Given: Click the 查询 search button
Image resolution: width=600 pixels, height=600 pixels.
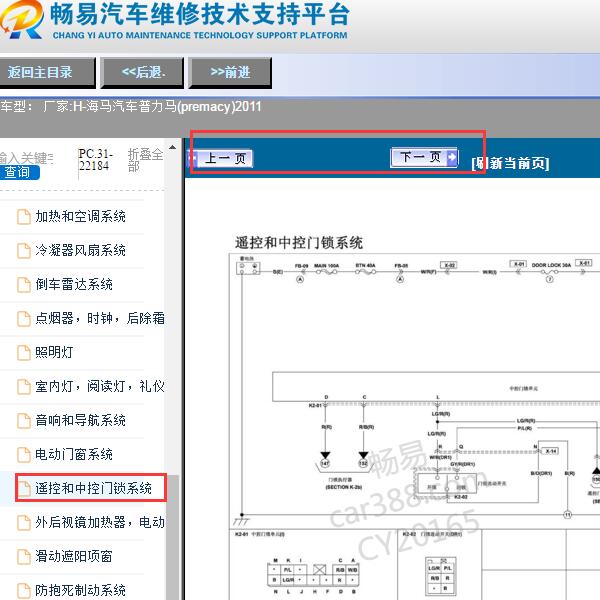Looking at the screenshot, I should [19, 172].
